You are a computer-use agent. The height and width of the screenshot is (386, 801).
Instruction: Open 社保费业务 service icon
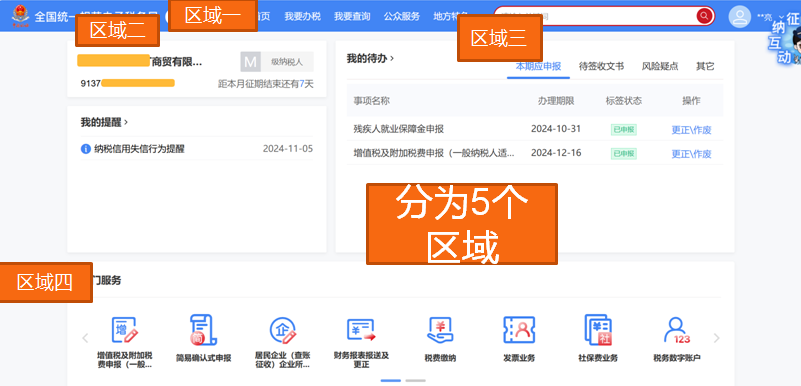click(x=598, y=330)
